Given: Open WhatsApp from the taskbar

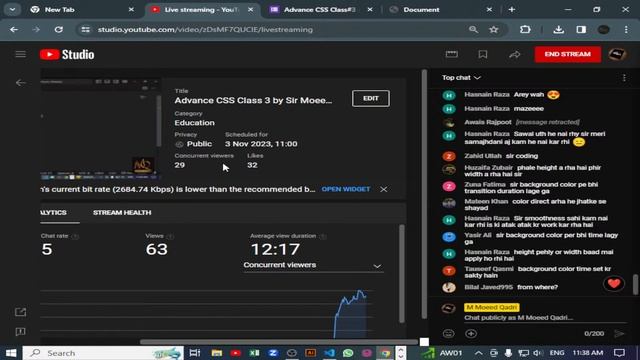Looking at the screenshot, I should tap(348, 353).
